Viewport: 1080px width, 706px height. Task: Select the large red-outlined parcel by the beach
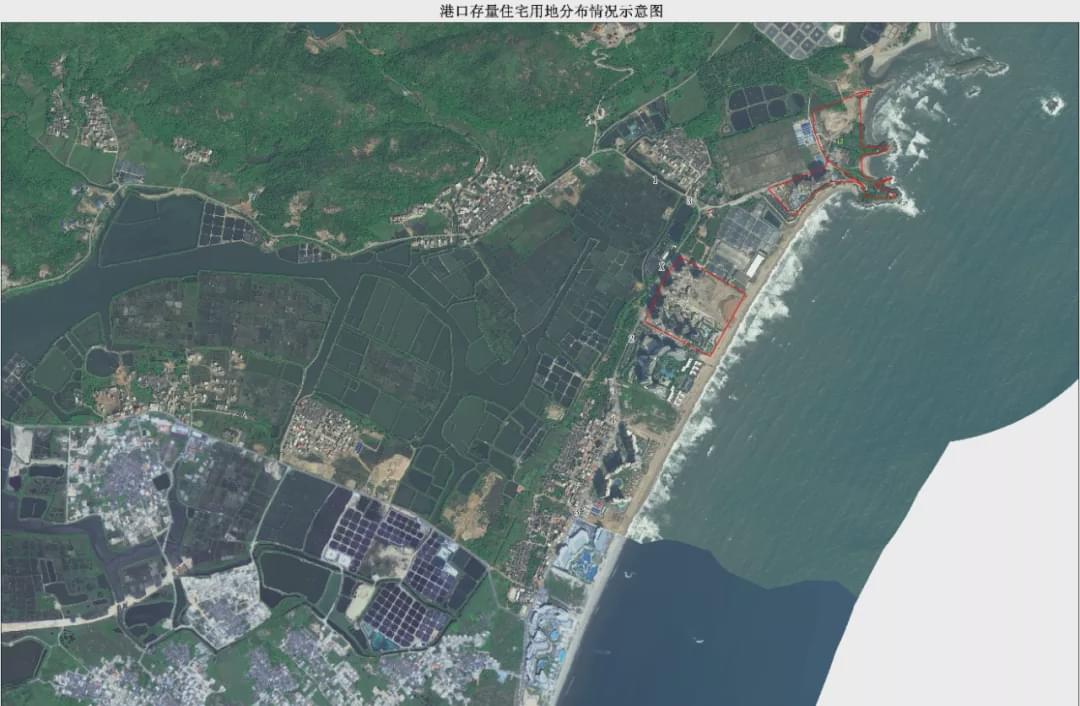(x=696, y=304)
